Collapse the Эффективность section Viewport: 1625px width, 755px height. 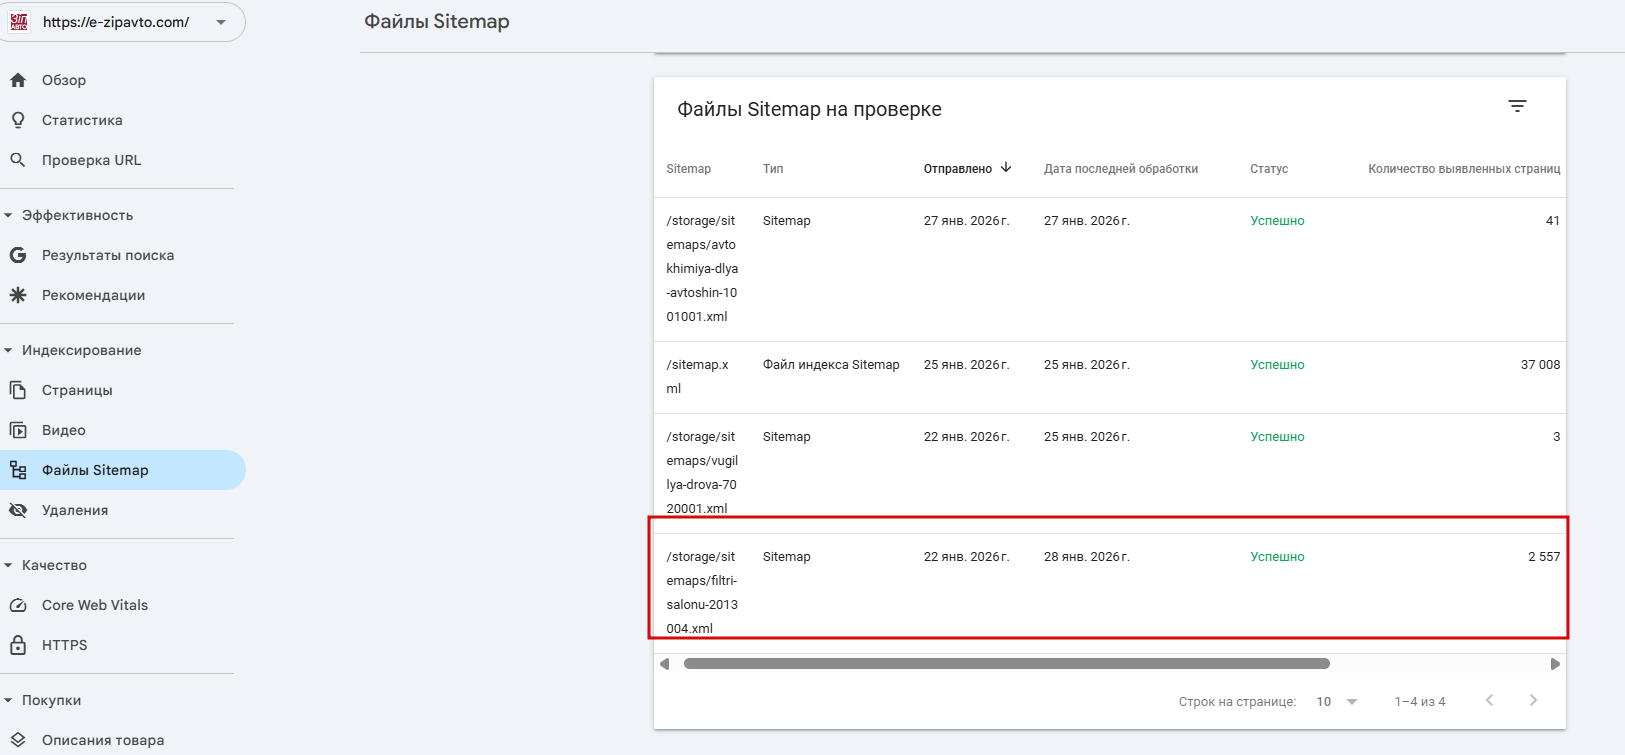tap(9, 215)
